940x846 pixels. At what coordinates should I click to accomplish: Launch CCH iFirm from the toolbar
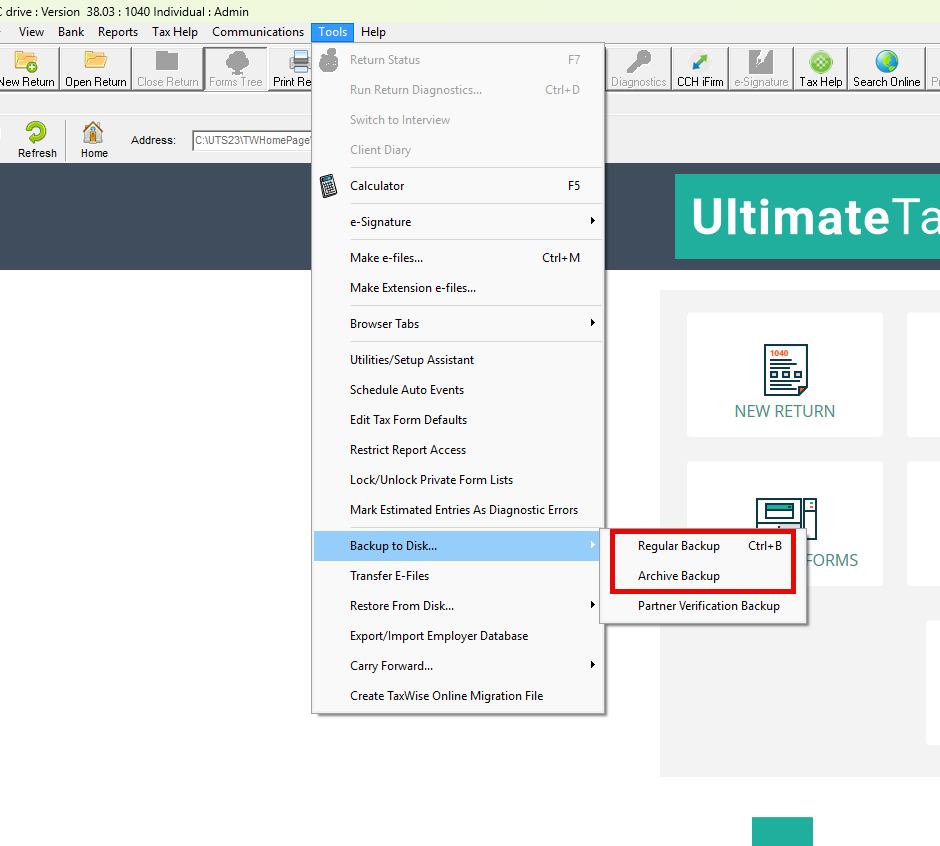pyautogui.click(x=700, y=68)
